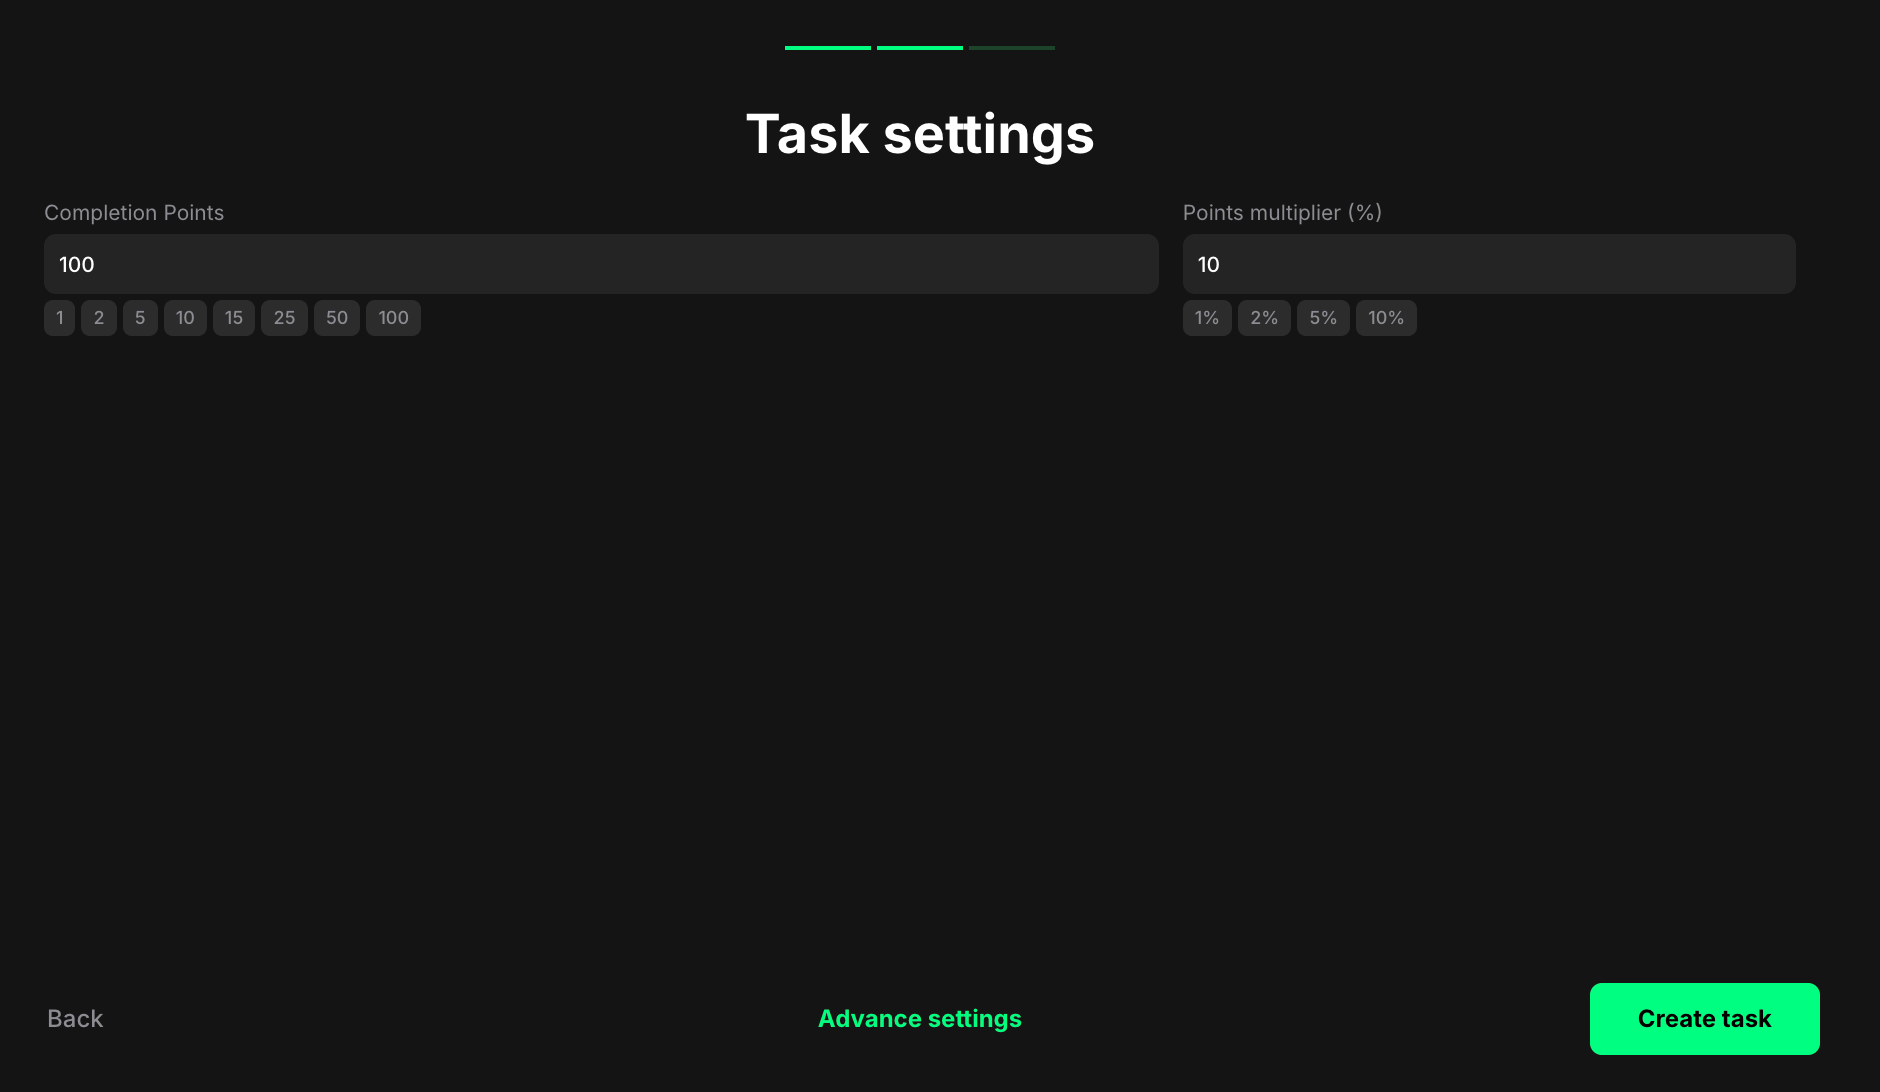Click the Create task button
1880x1092 pixels.
coord(1705,1019)
